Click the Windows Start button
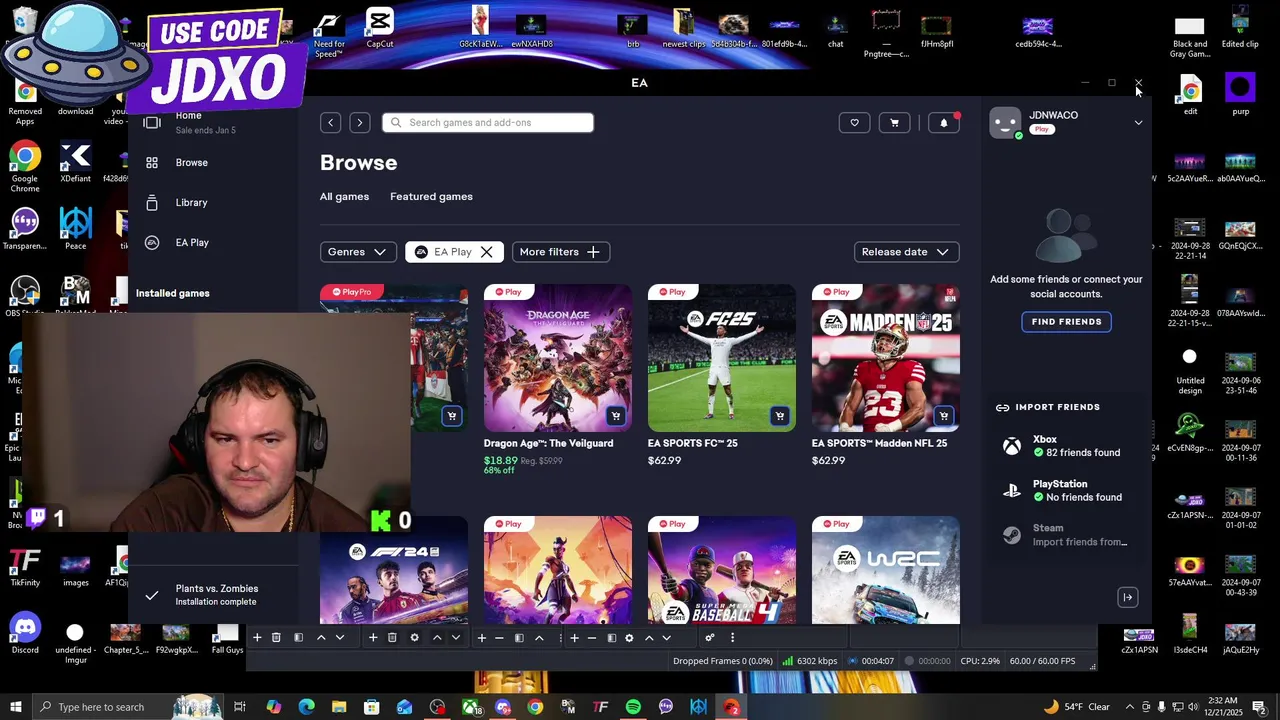The image size is (1280, 720). pos(15,707)
